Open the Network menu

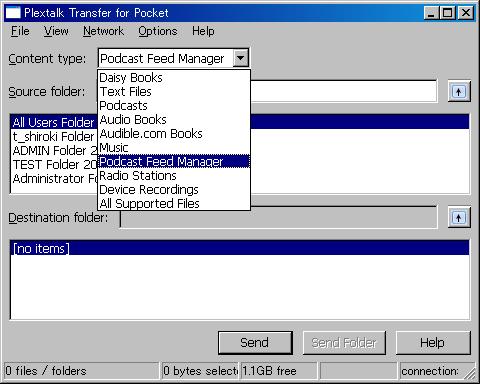point(103,31)
